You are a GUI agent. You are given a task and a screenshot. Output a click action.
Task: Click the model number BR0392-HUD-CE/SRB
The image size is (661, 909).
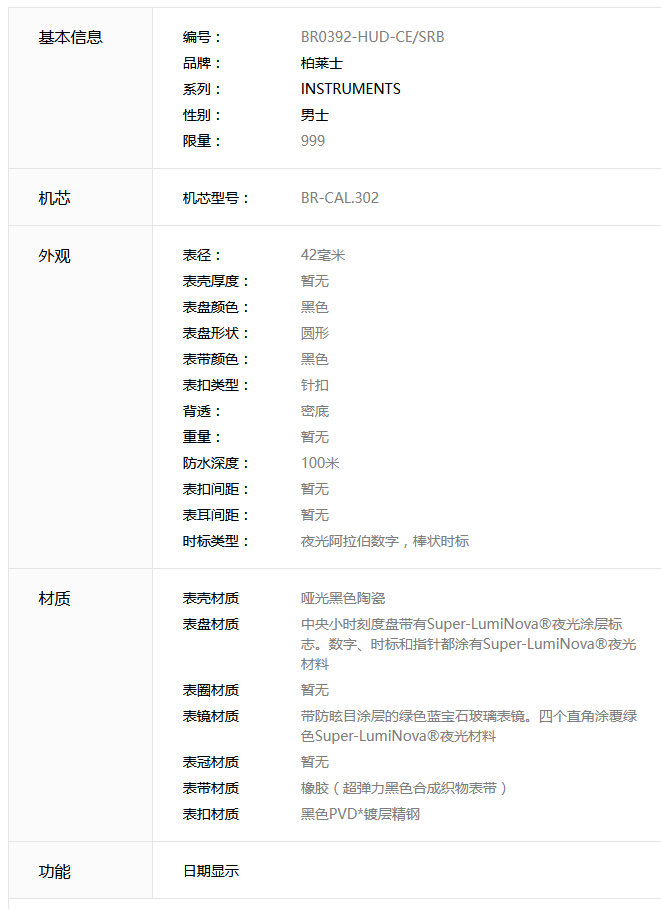click(x=372, y=37)
